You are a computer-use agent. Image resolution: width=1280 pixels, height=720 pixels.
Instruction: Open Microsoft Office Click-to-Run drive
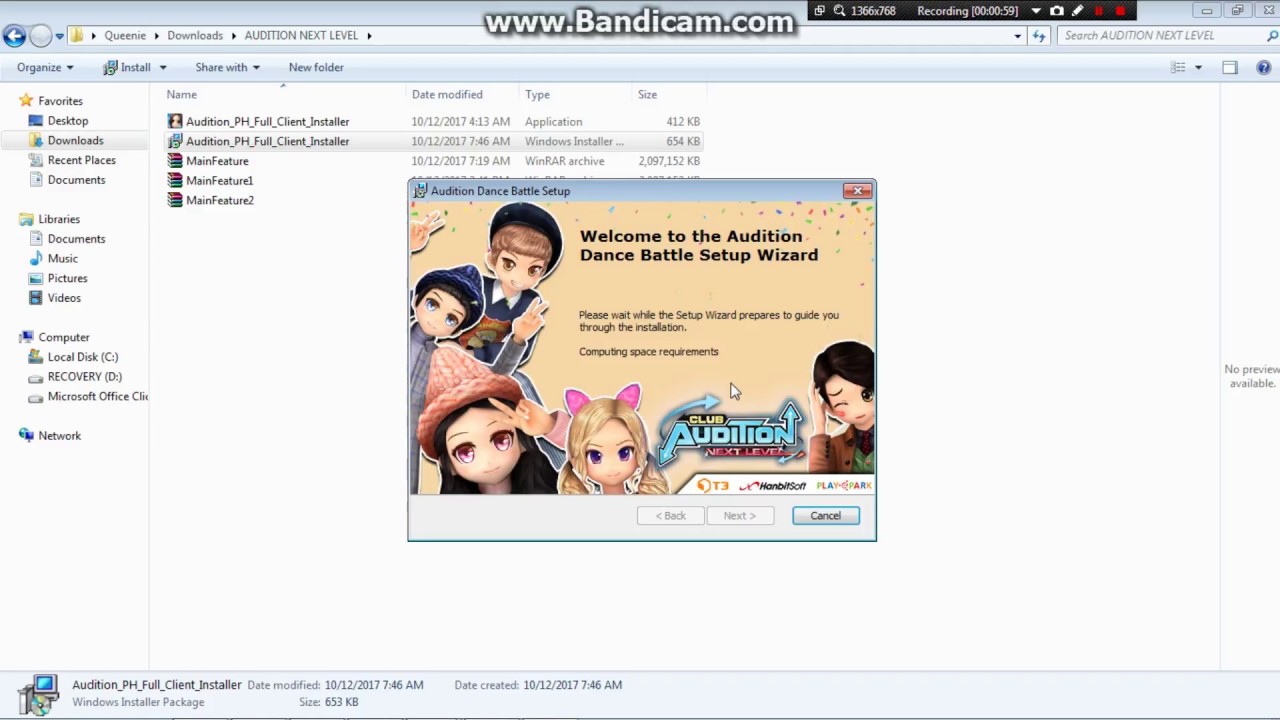pyautogui.click(x=97, y=396)
